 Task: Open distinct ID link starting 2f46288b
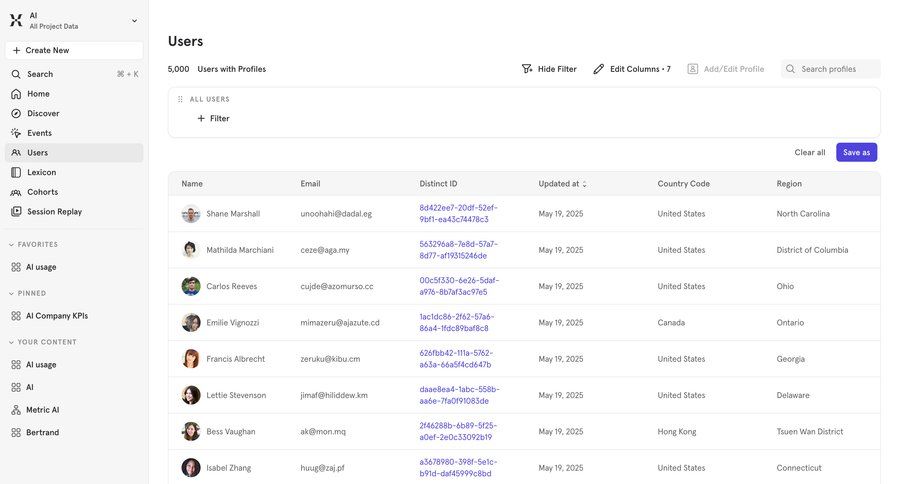tap(458, 431)
